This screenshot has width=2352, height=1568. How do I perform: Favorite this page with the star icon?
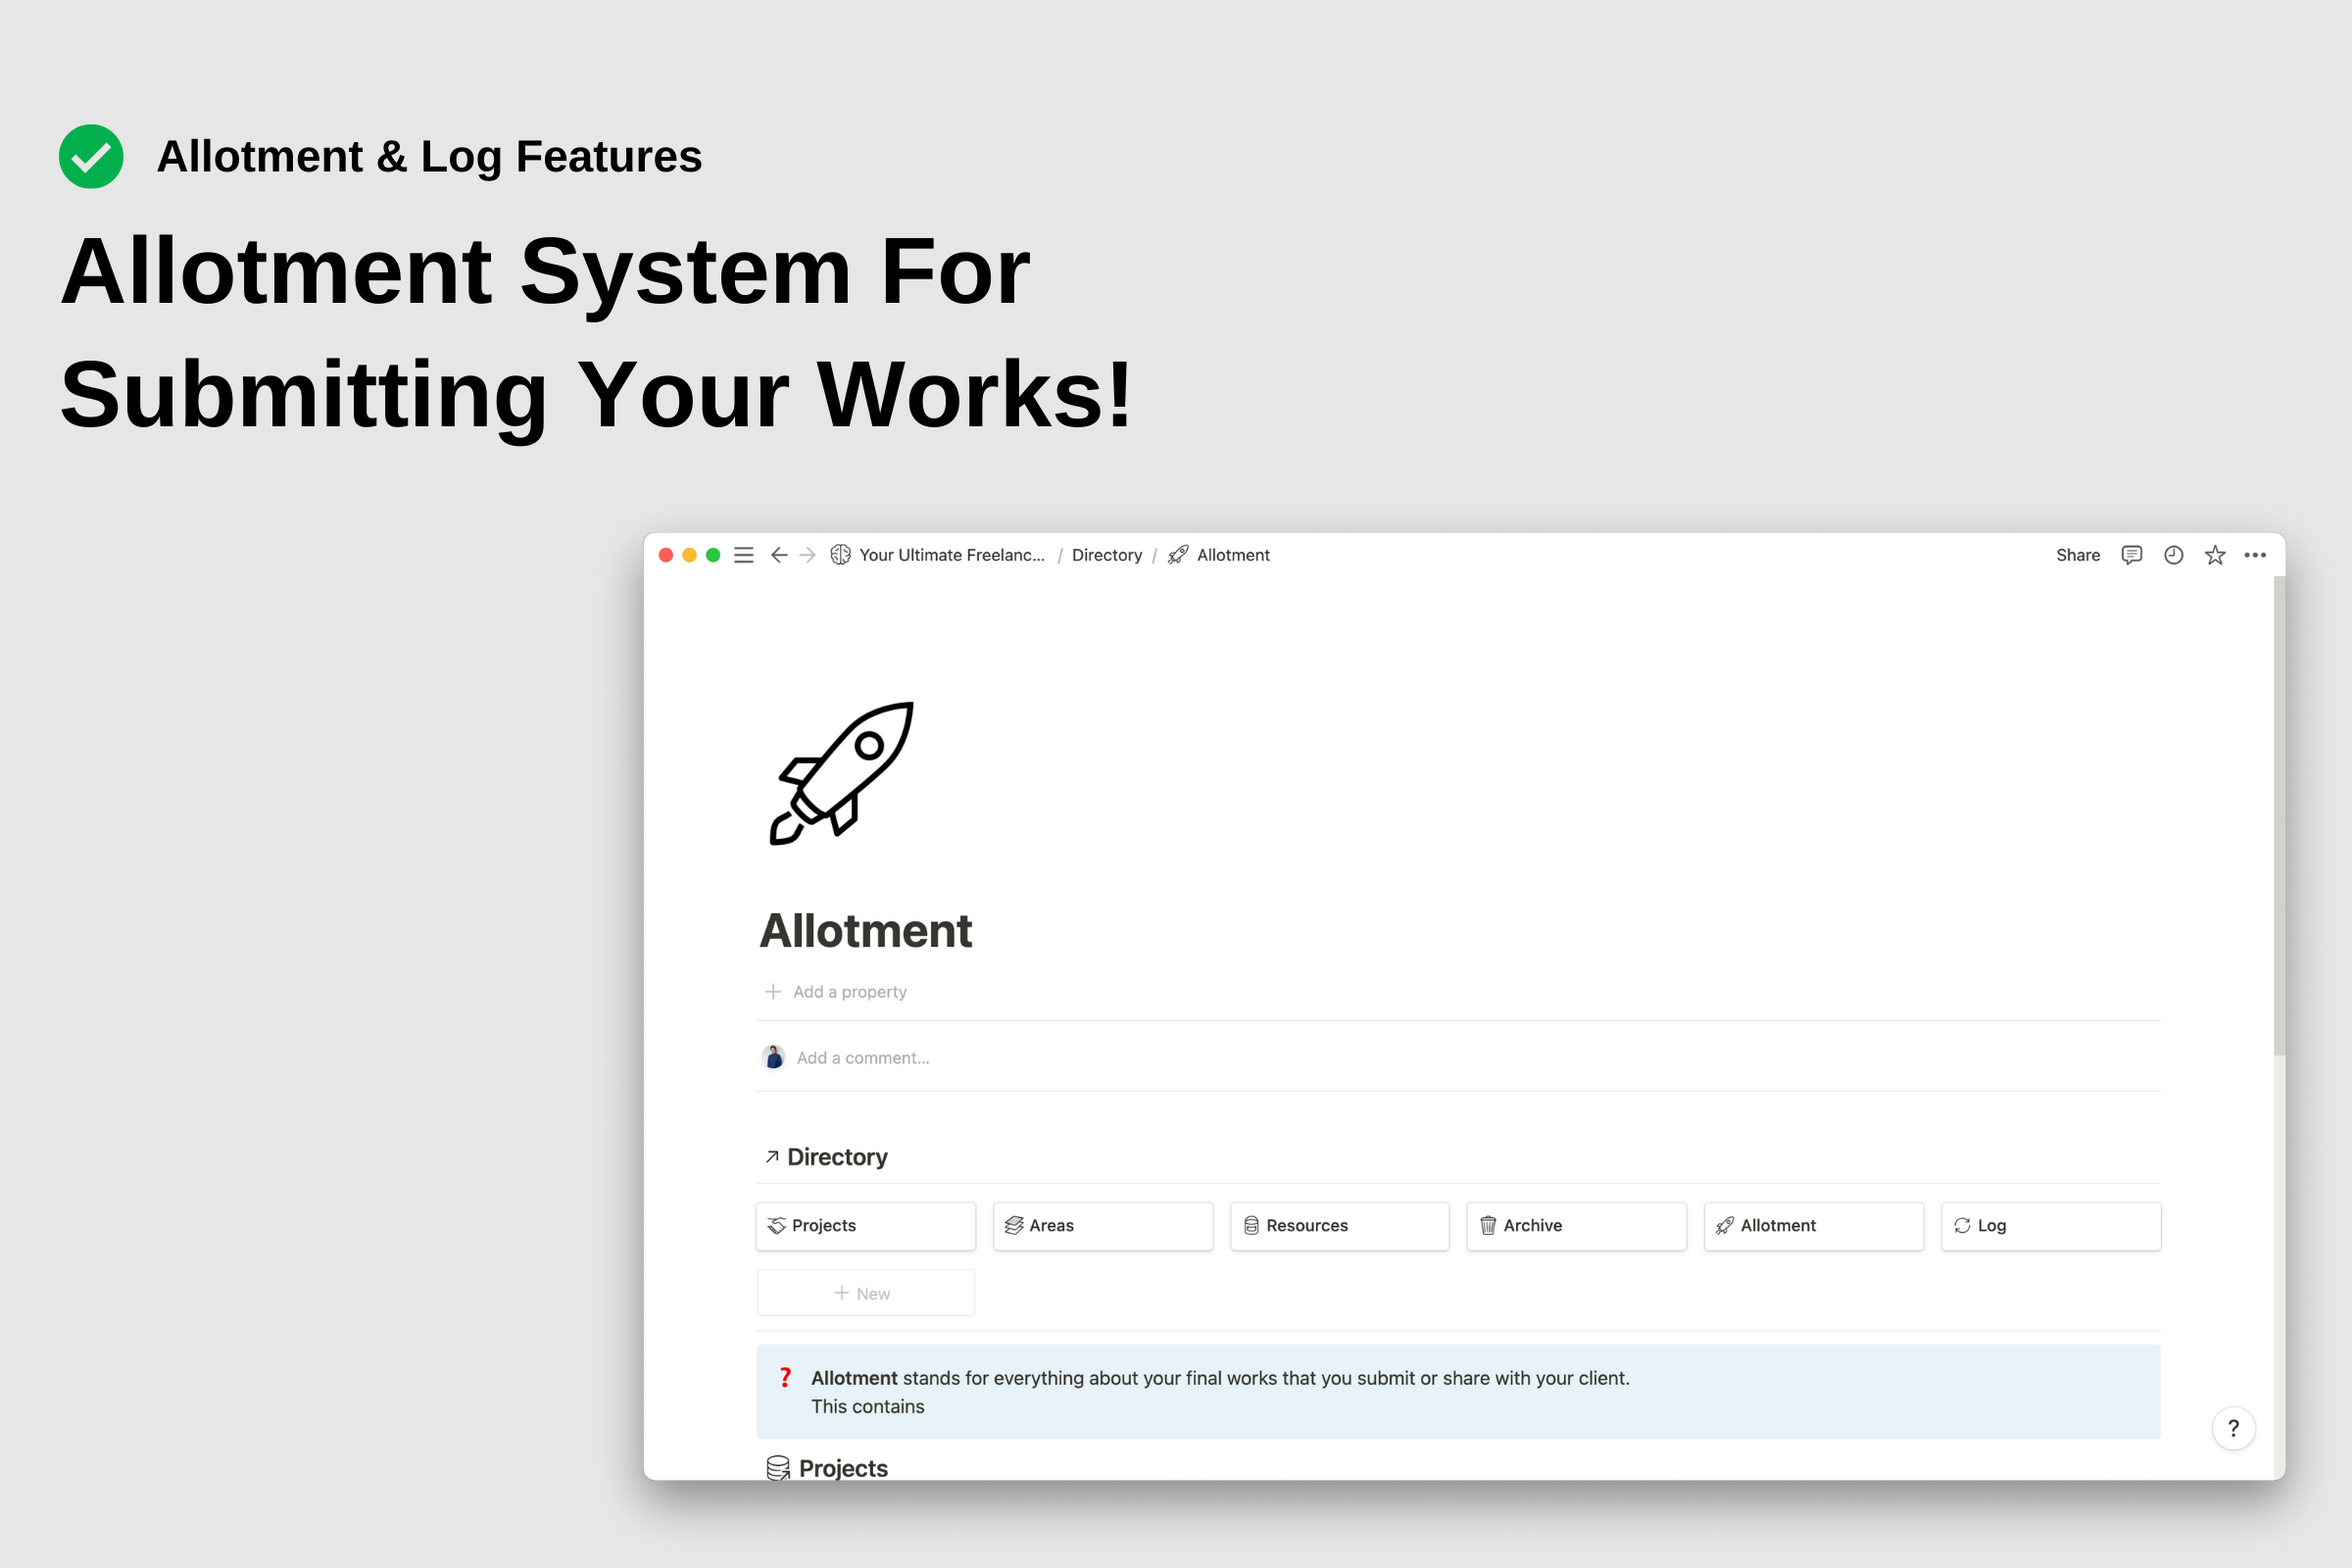[x=2215, y=555]
